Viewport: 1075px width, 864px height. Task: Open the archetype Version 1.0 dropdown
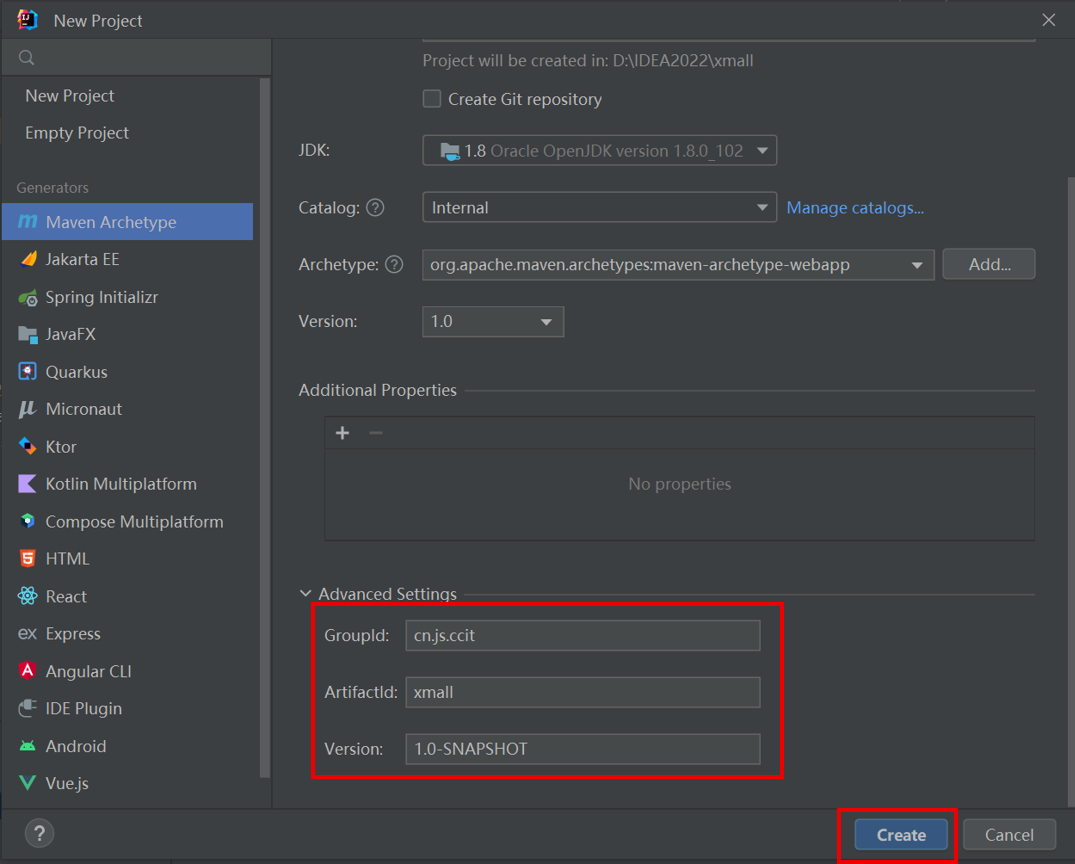point(493,322)
